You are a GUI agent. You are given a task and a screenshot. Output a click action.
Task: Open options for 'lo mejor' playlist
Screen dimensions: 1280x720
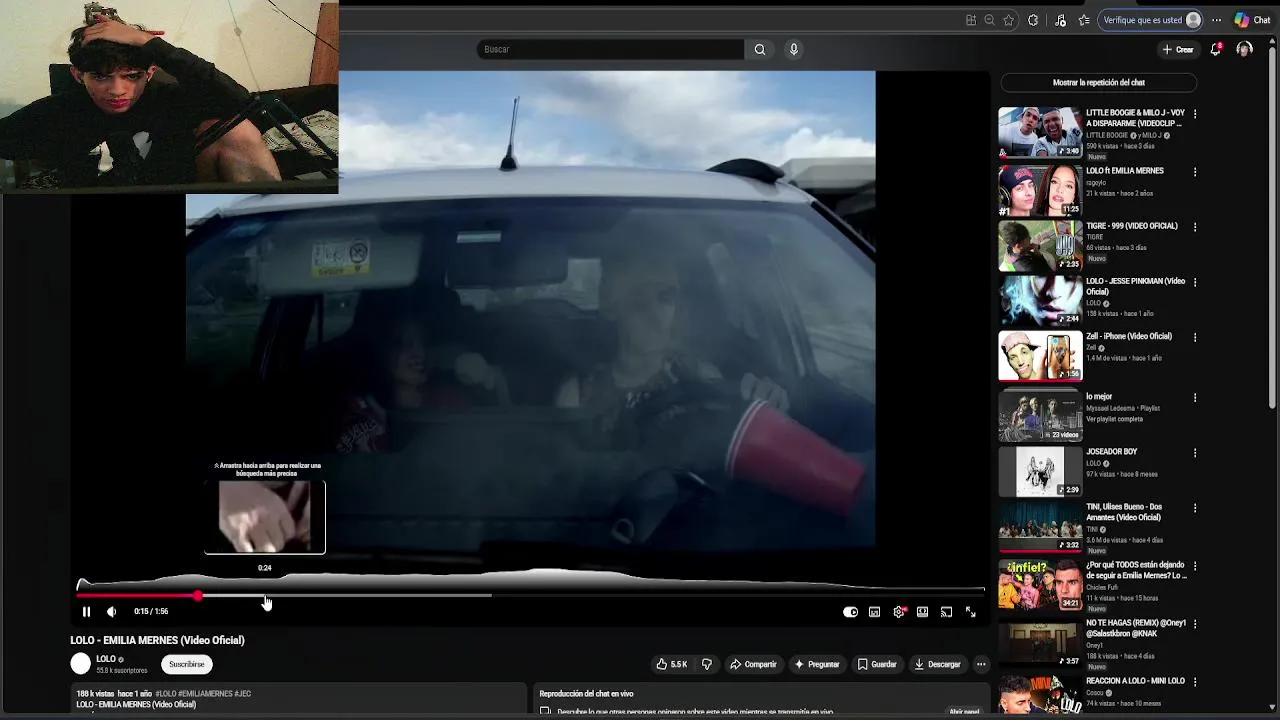click(x=1194, y=397)
